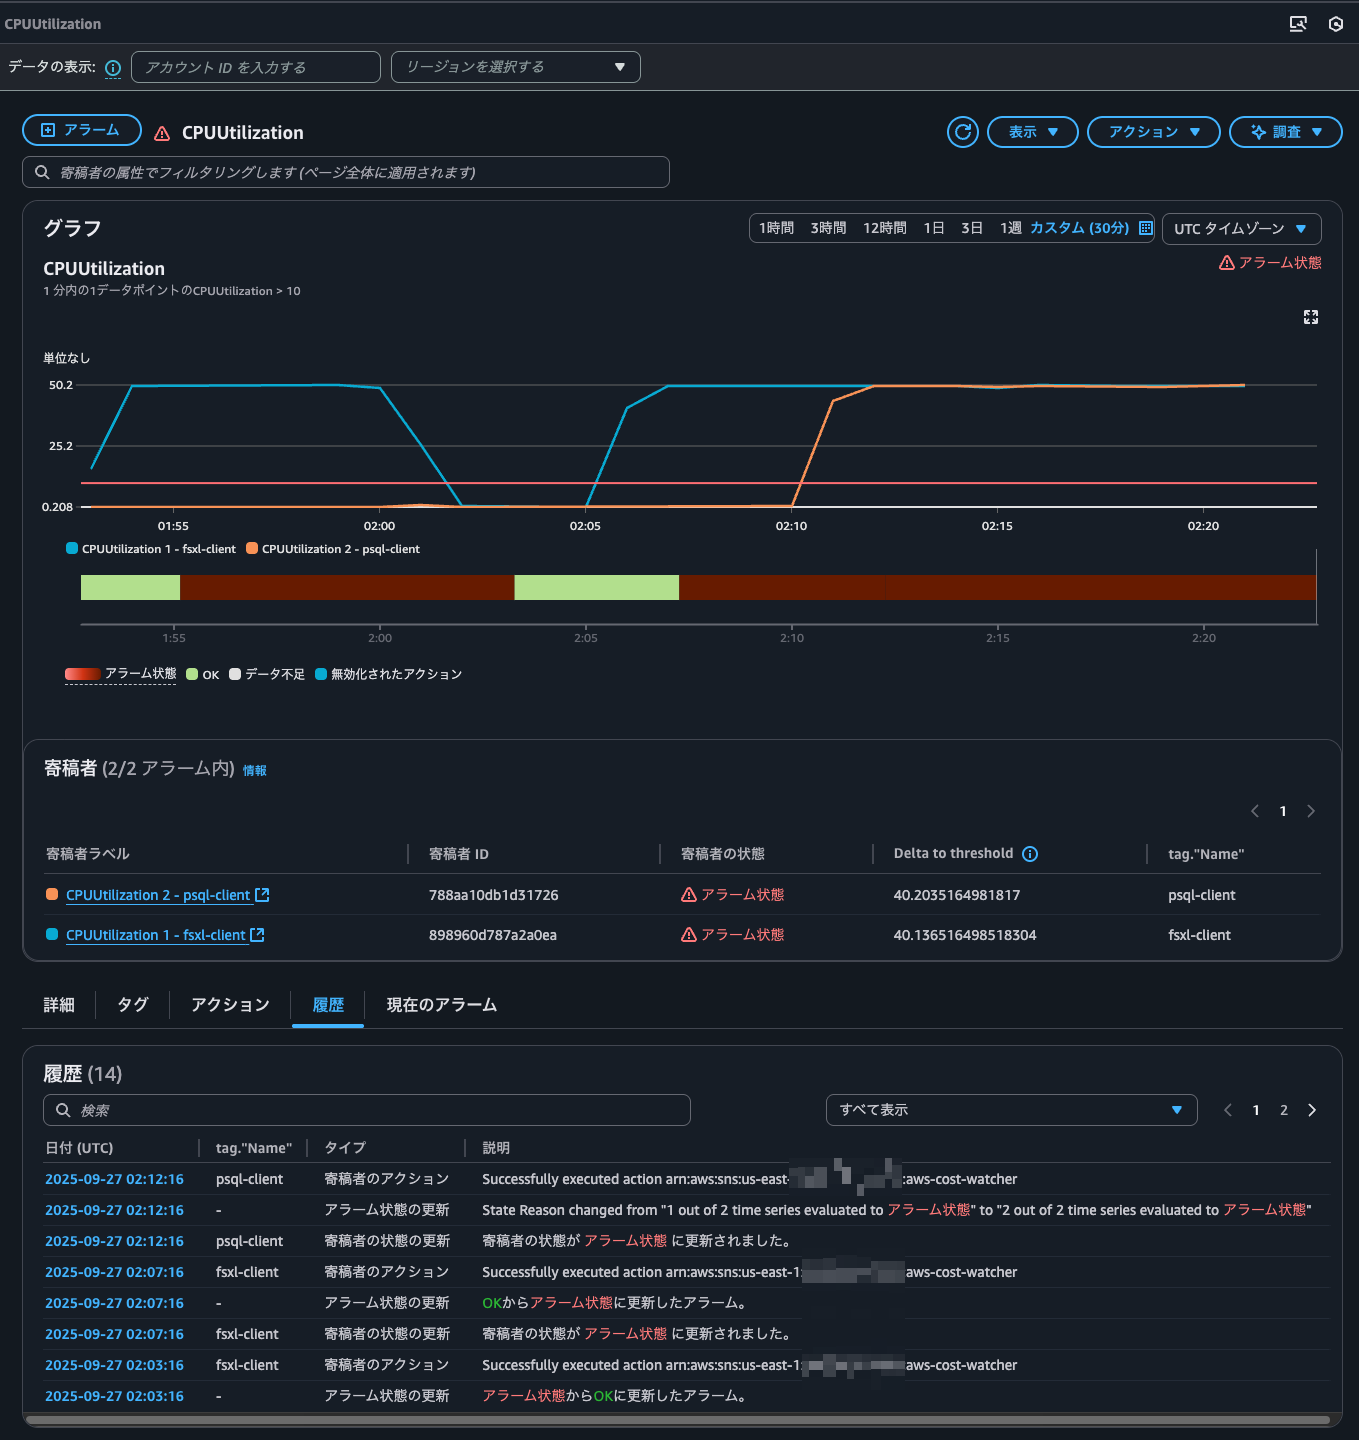Select the 3日 time range
The height and width of the screenshot is (1440, 1359).
tap(972, 228)
